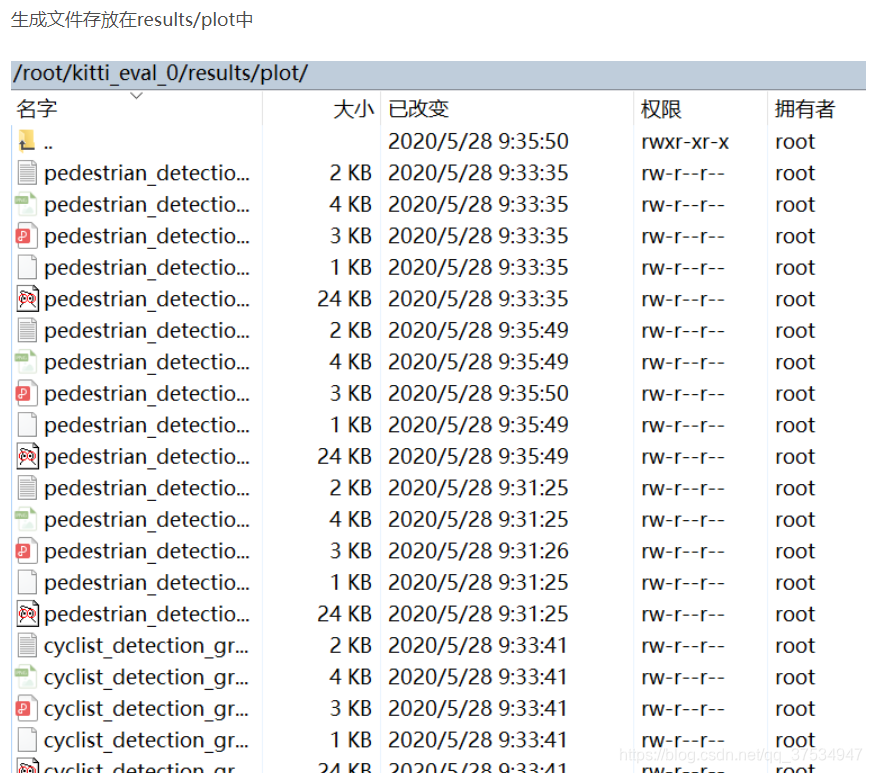Select pedestrian_detectio... name of 1 KB file at 9:35:49
The width and height of the screenshot is (872, 773).
click(x=147, y=425)
